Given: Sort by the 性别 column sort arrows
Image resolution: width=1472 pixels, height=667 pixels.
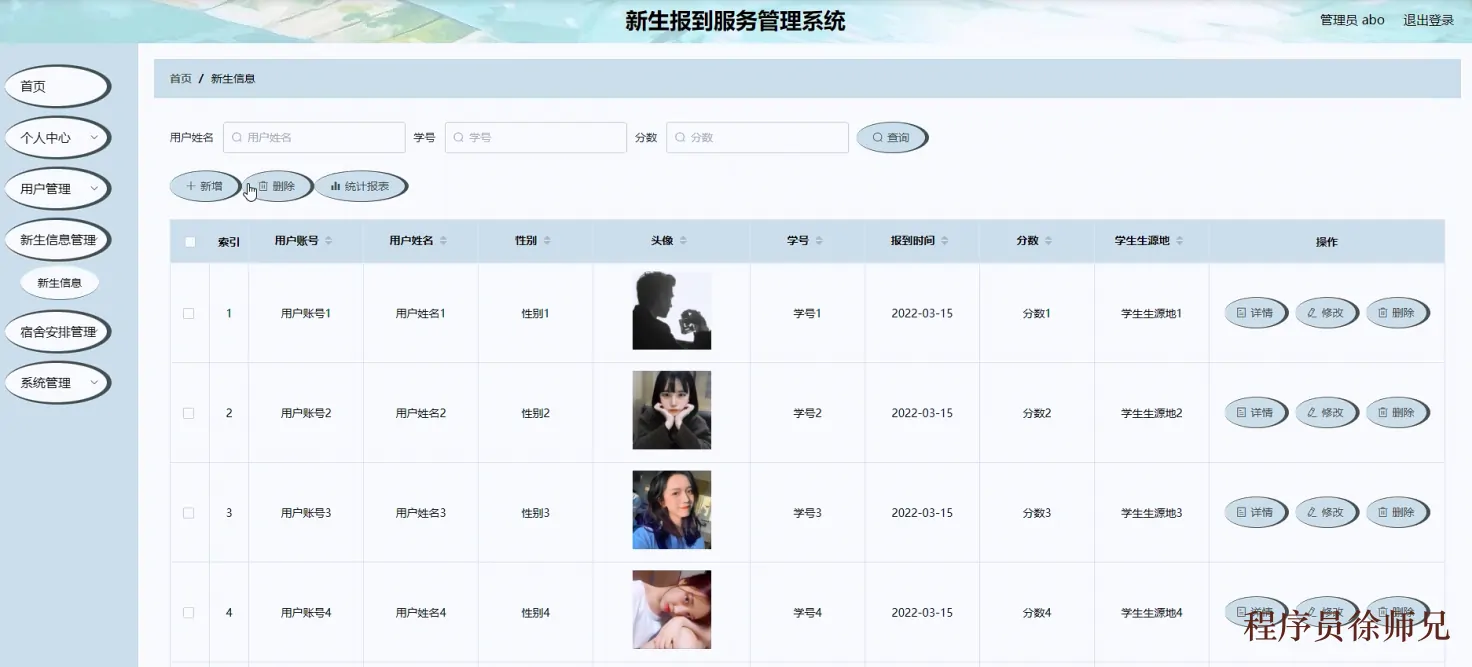Looking at the screenshot, I should (x=547, y=241).
